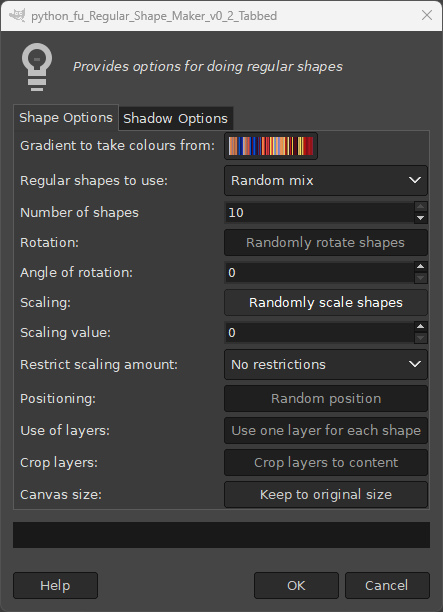The image size is (443, 612).
Task: Toggle Randomly rotate shapes button
Action: (x=326, y=242)
